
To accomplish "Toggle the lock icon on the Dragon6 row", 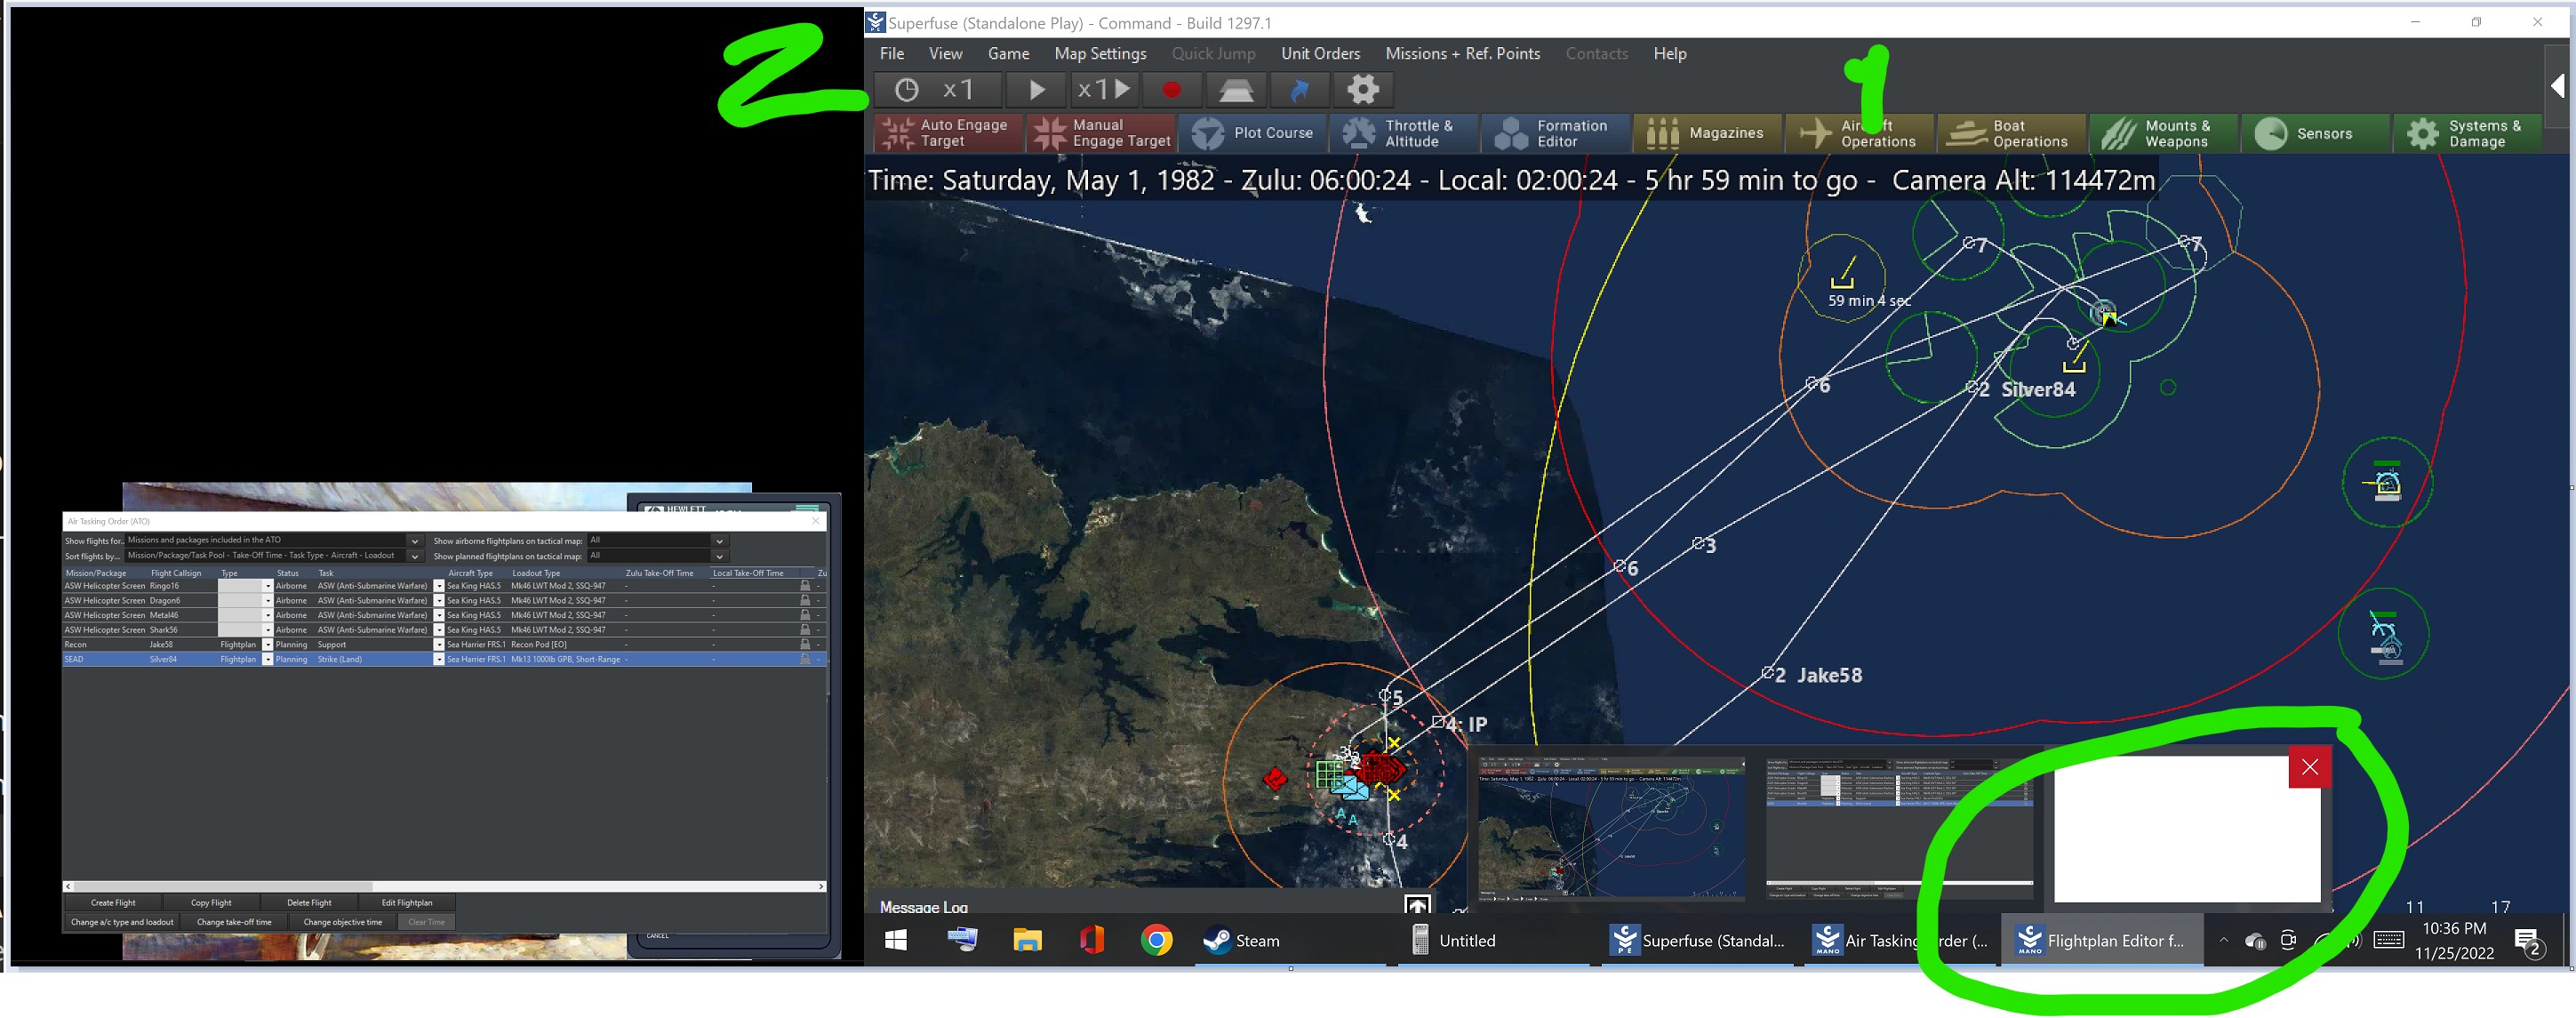I will tap(805, 601).
